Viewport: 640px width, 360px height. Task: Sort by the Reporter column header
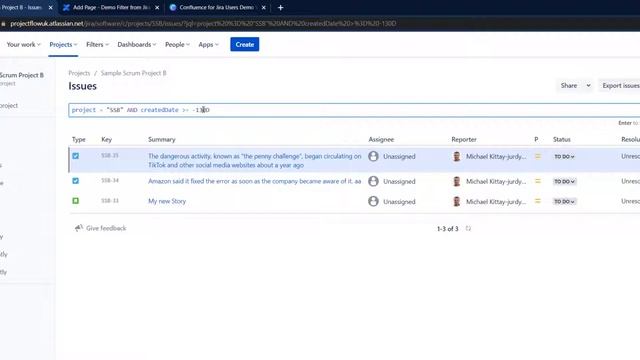pyautogui.click(x=464, y=140)
